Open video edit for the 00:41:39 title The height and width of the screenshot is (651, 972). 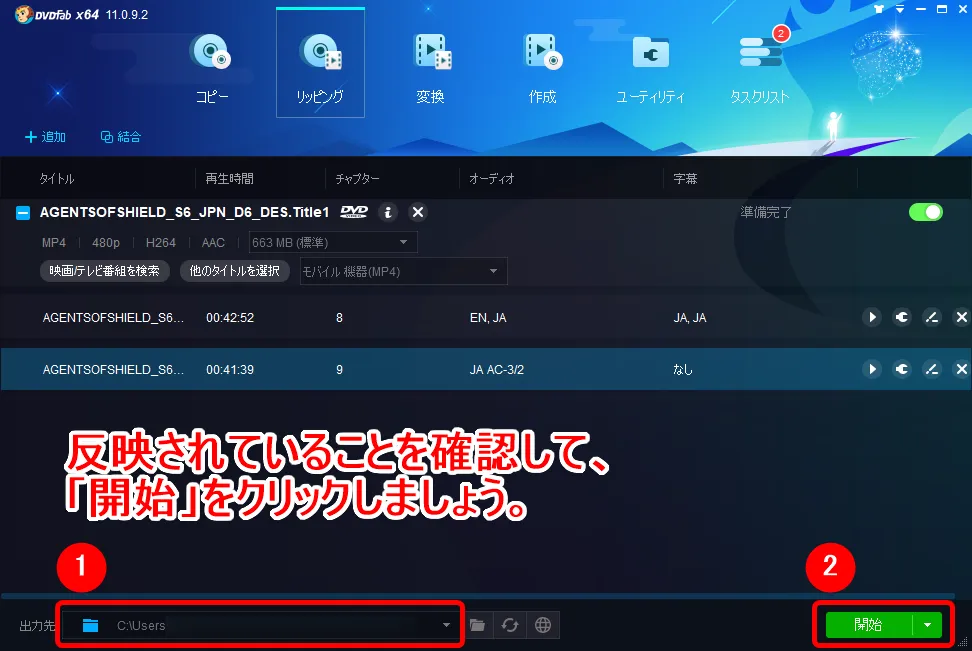click(932, 370)
